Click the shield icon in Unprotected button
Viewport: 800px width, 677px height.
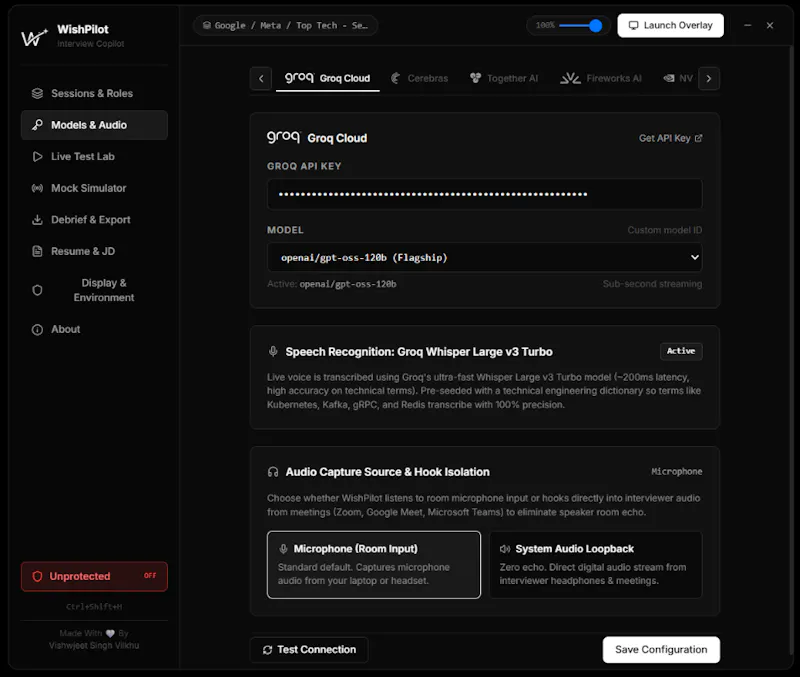(x=37, y=576)
